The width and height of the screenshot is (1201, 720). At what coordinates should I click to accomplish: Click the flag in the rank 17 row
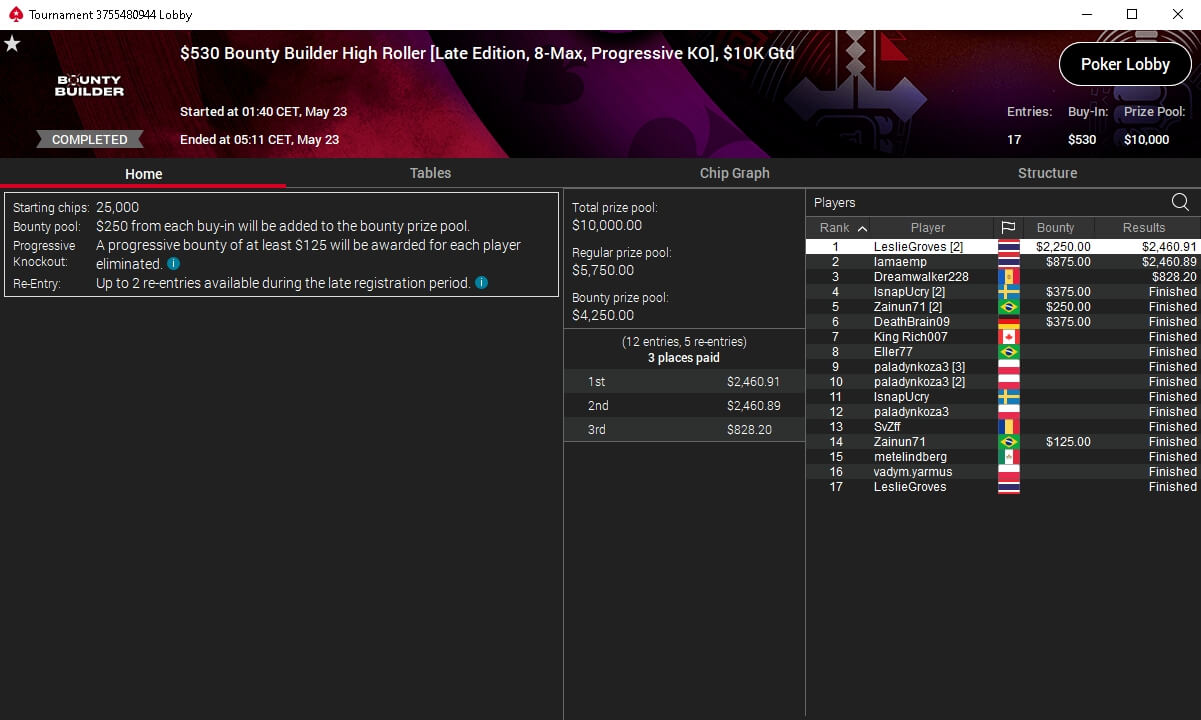point(1008,487)
